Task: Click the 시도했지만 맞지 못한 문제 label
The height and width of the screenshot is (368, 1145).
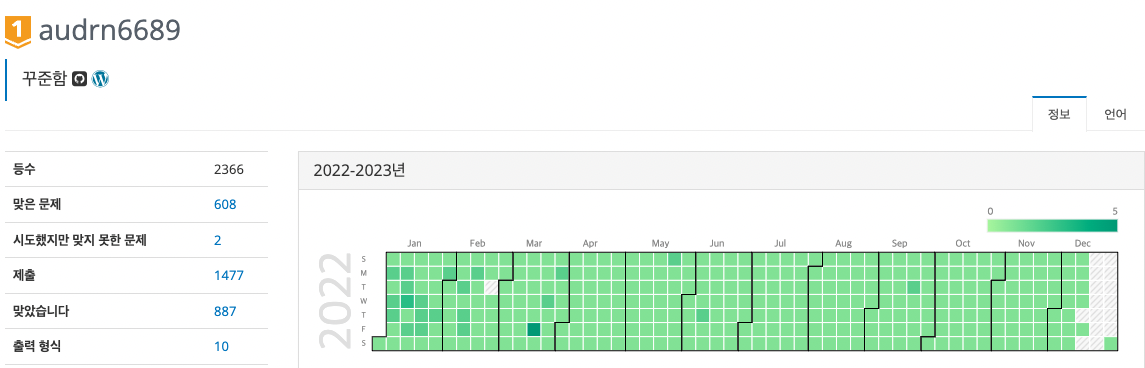Action: (x=80, y=240)
